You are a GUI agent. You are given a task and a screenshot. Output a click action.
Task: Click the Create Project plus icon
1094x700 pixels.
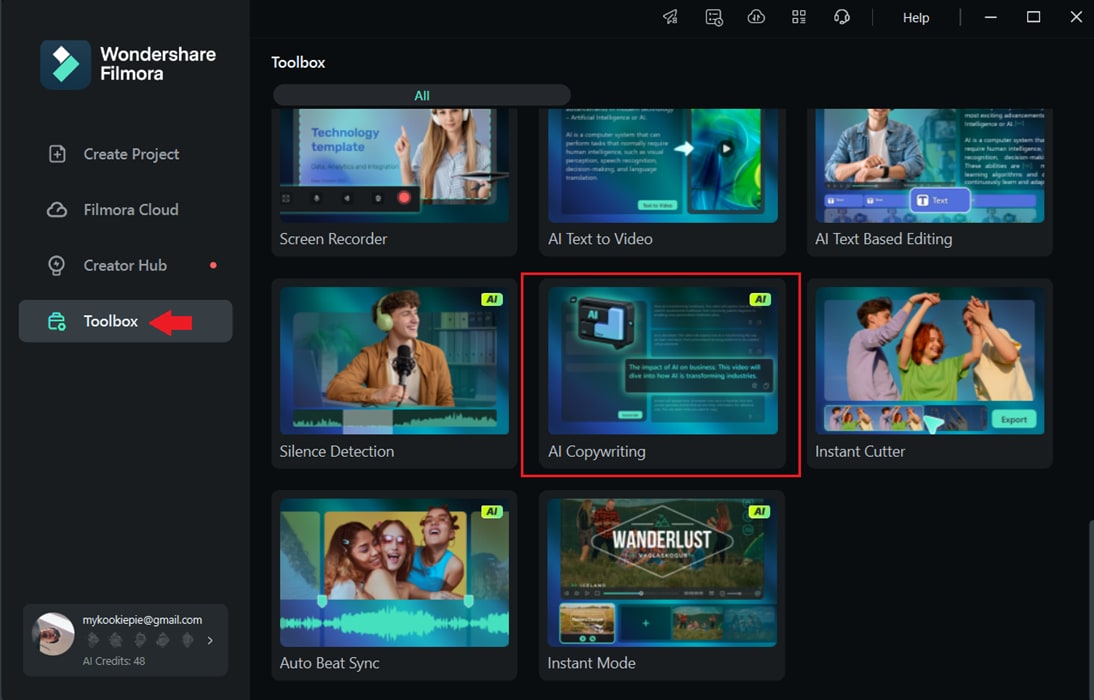coord(57,154)
